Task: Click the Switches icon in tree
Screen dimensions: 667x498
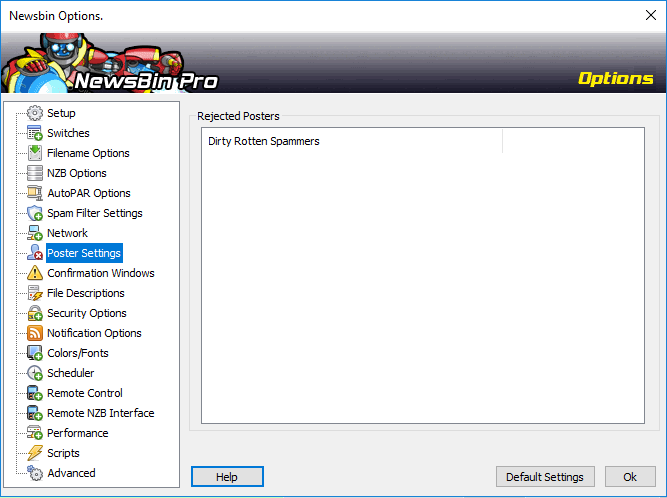Action: [x=34, y=133]
